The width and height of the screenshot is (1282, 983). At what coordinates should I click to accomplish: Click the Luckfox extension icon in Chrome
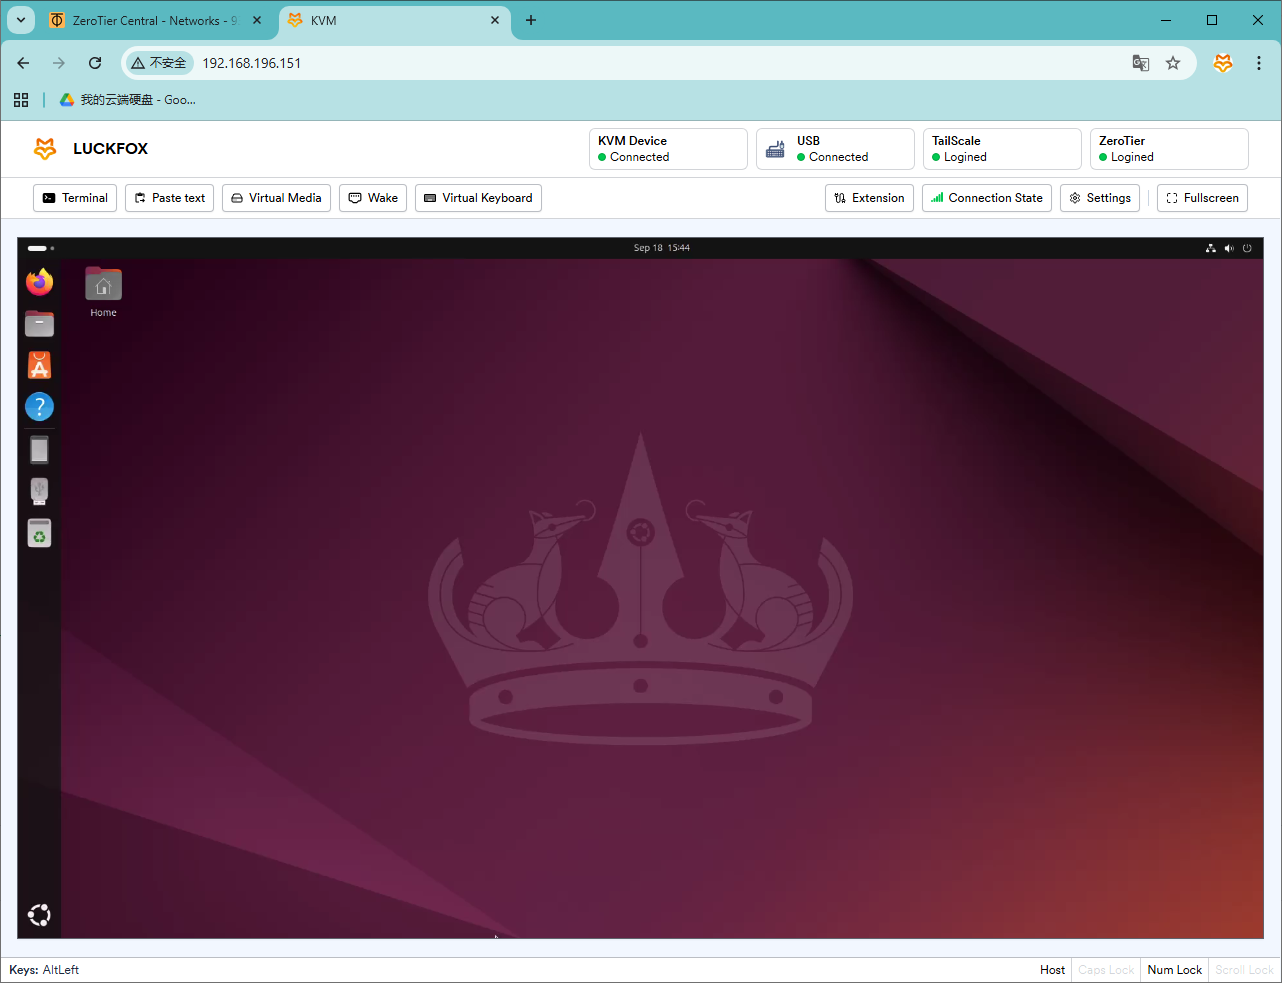click(1222, 63)
